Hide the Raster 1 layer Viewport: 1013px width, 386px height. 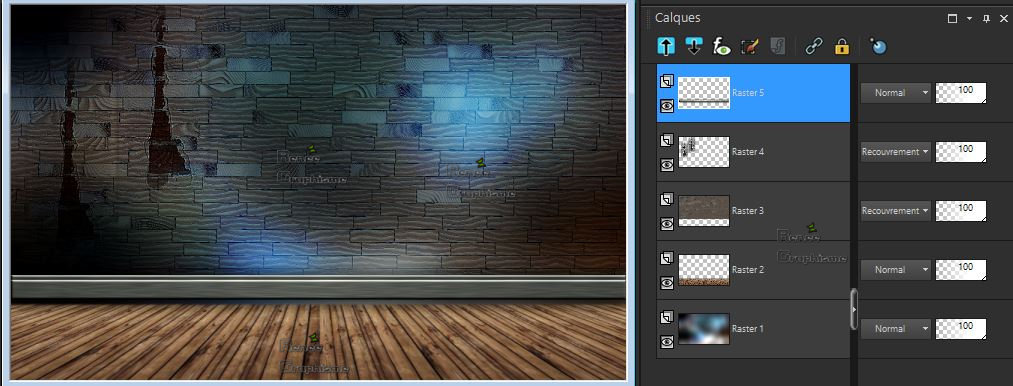(x=667, y=341)
